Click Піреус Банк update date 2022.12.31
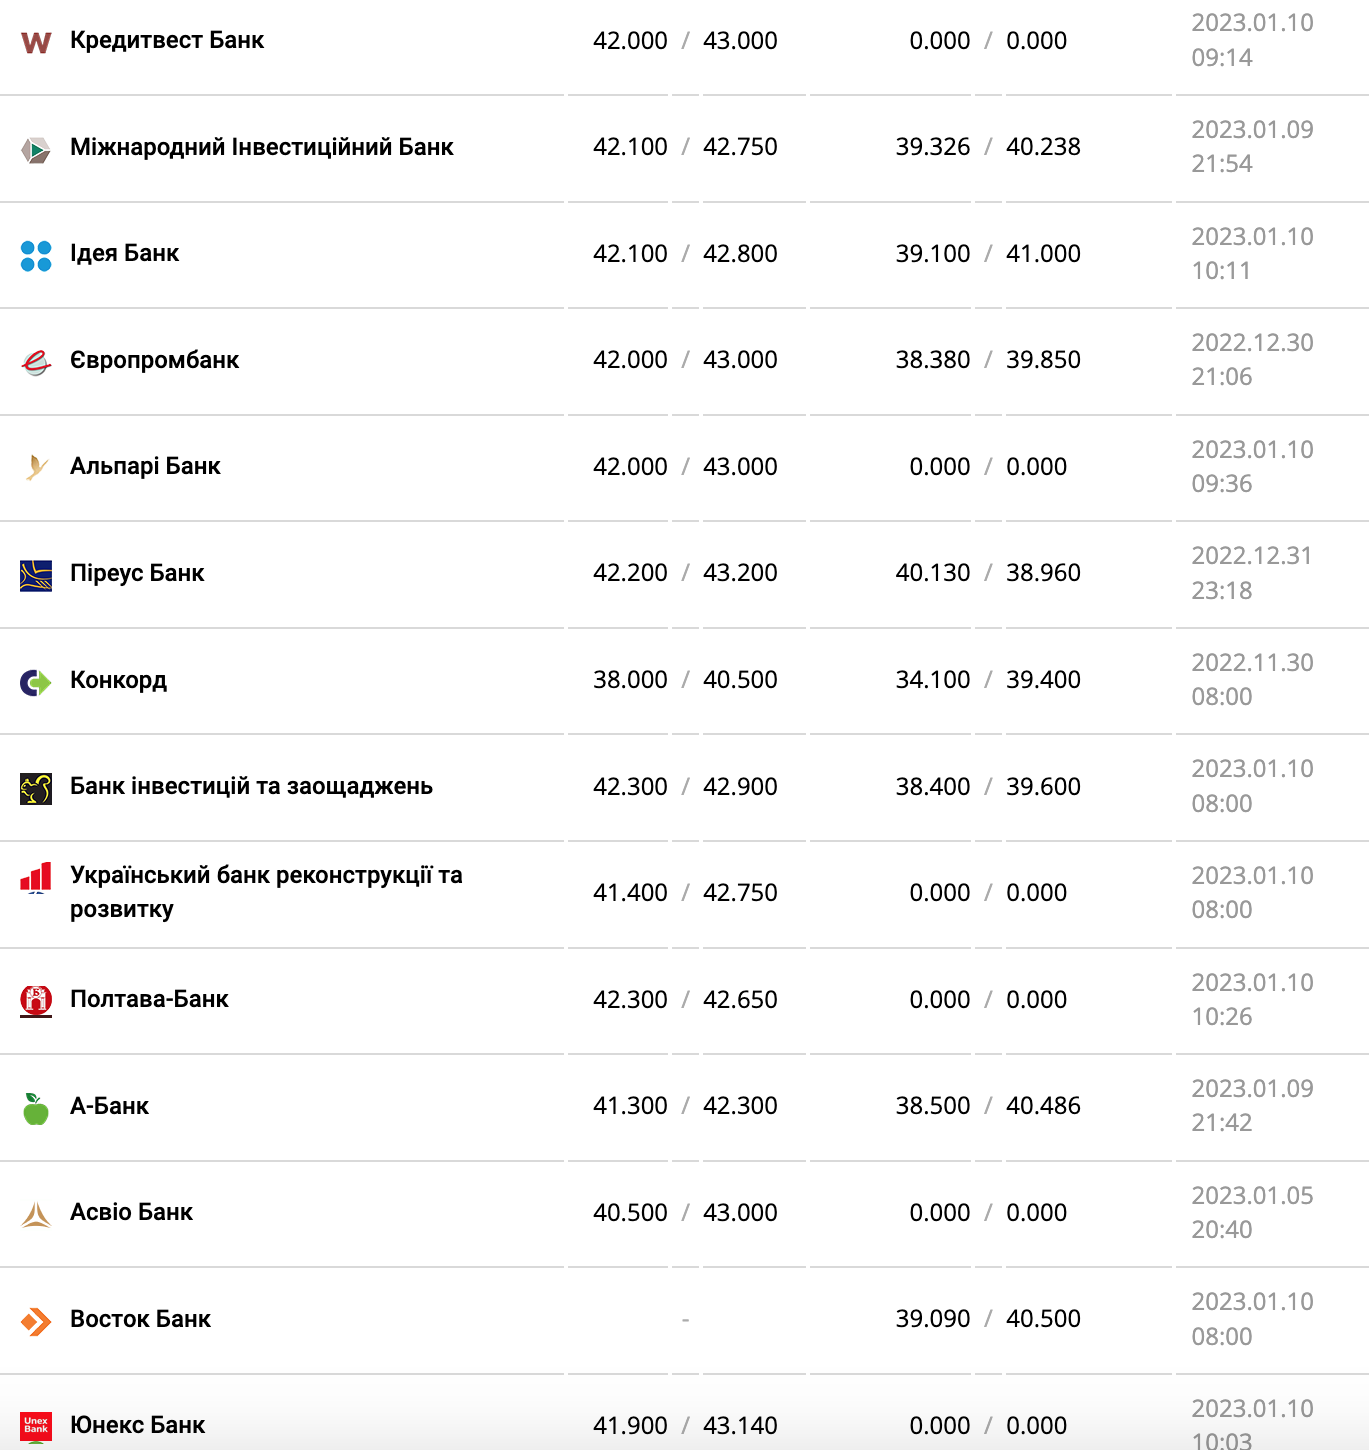This screenshot has height=1450, width=1369. tap(1251, 556)
